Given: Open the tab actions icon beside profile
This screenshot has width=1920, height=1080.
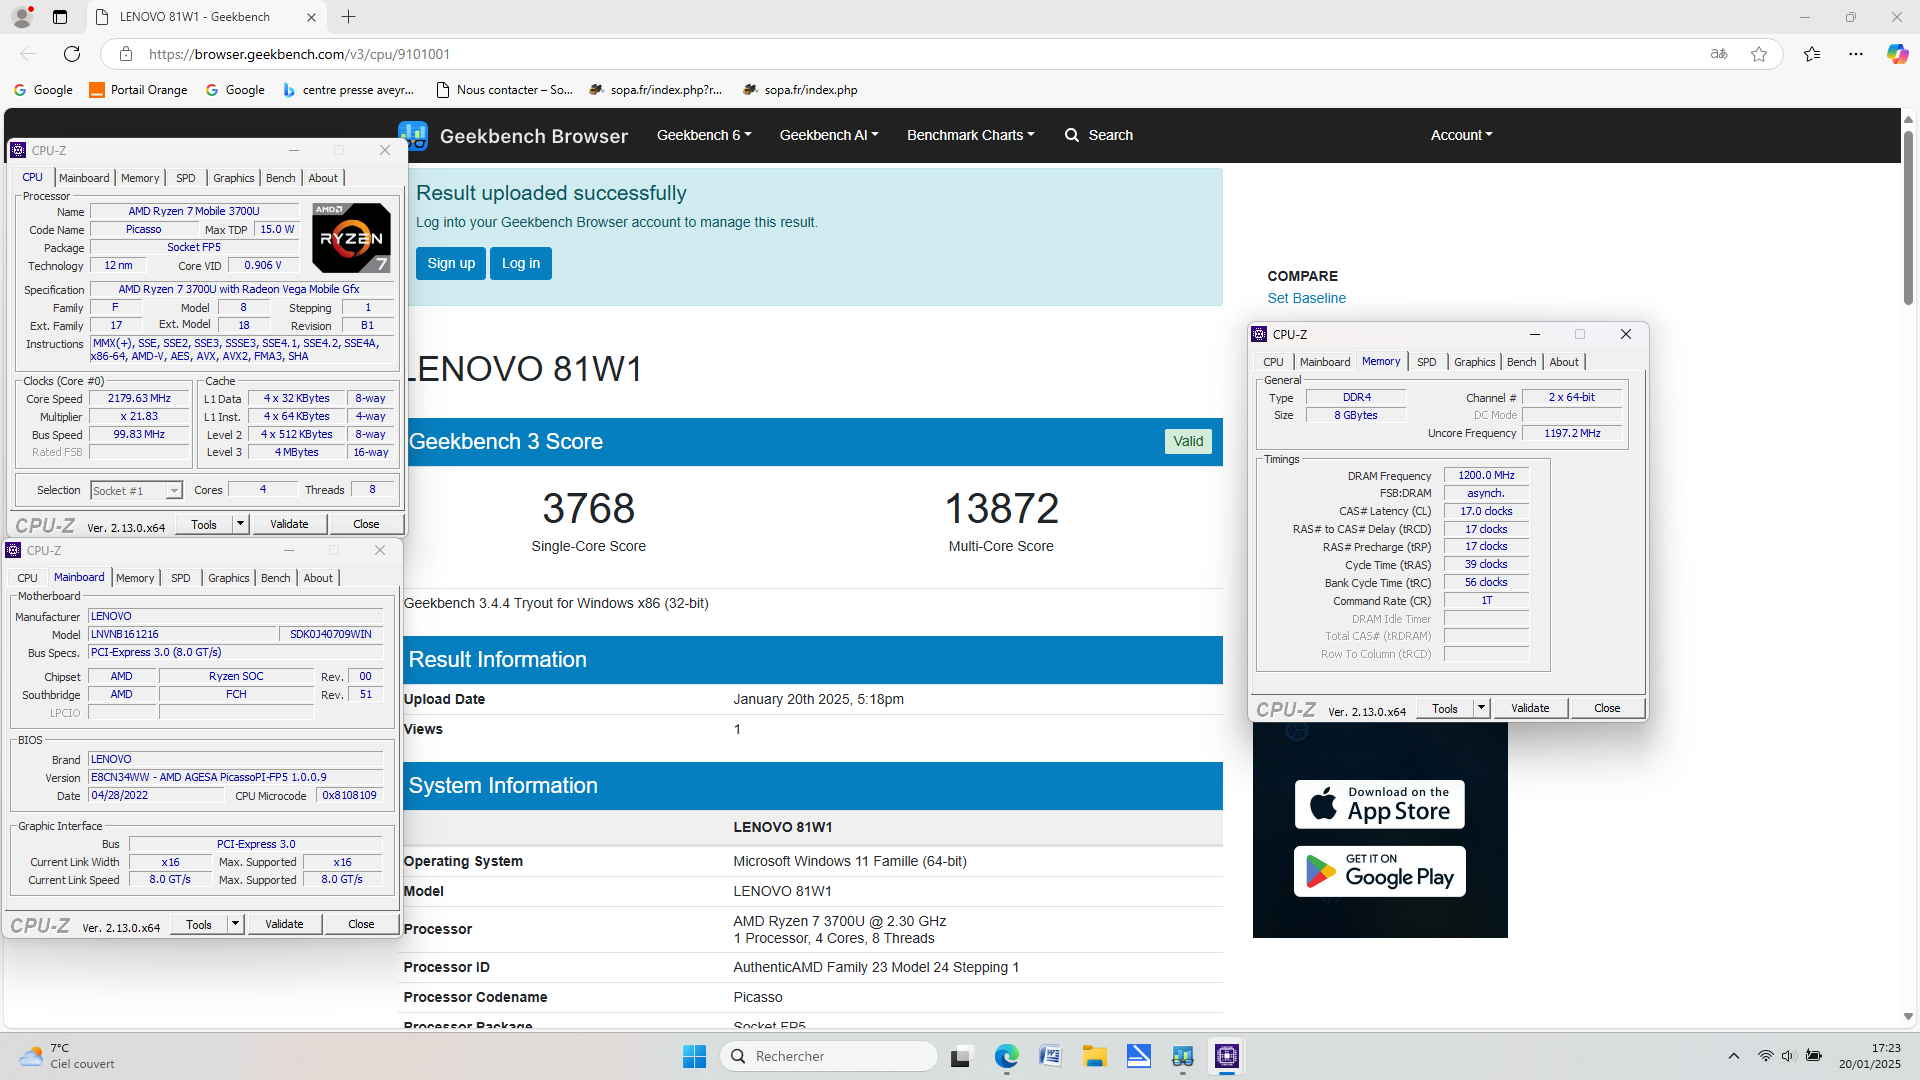Looking at the screenshot, I should pyautogui.click(x=60, y=17).
